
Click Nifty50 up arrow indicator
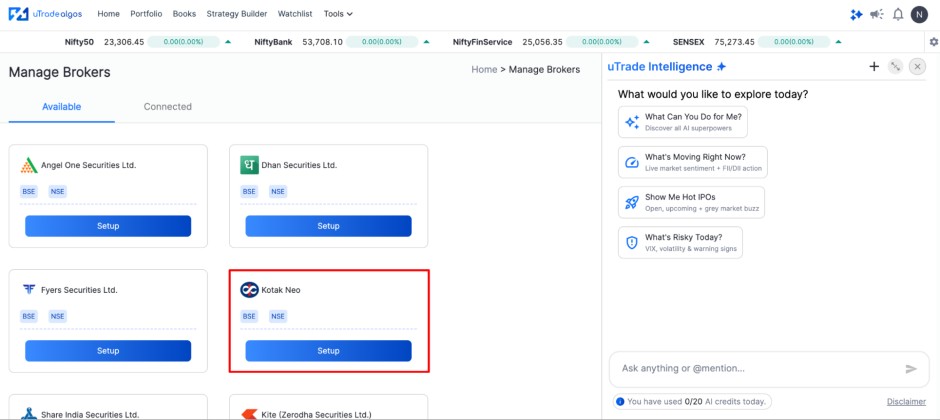(x=228, y=42)
